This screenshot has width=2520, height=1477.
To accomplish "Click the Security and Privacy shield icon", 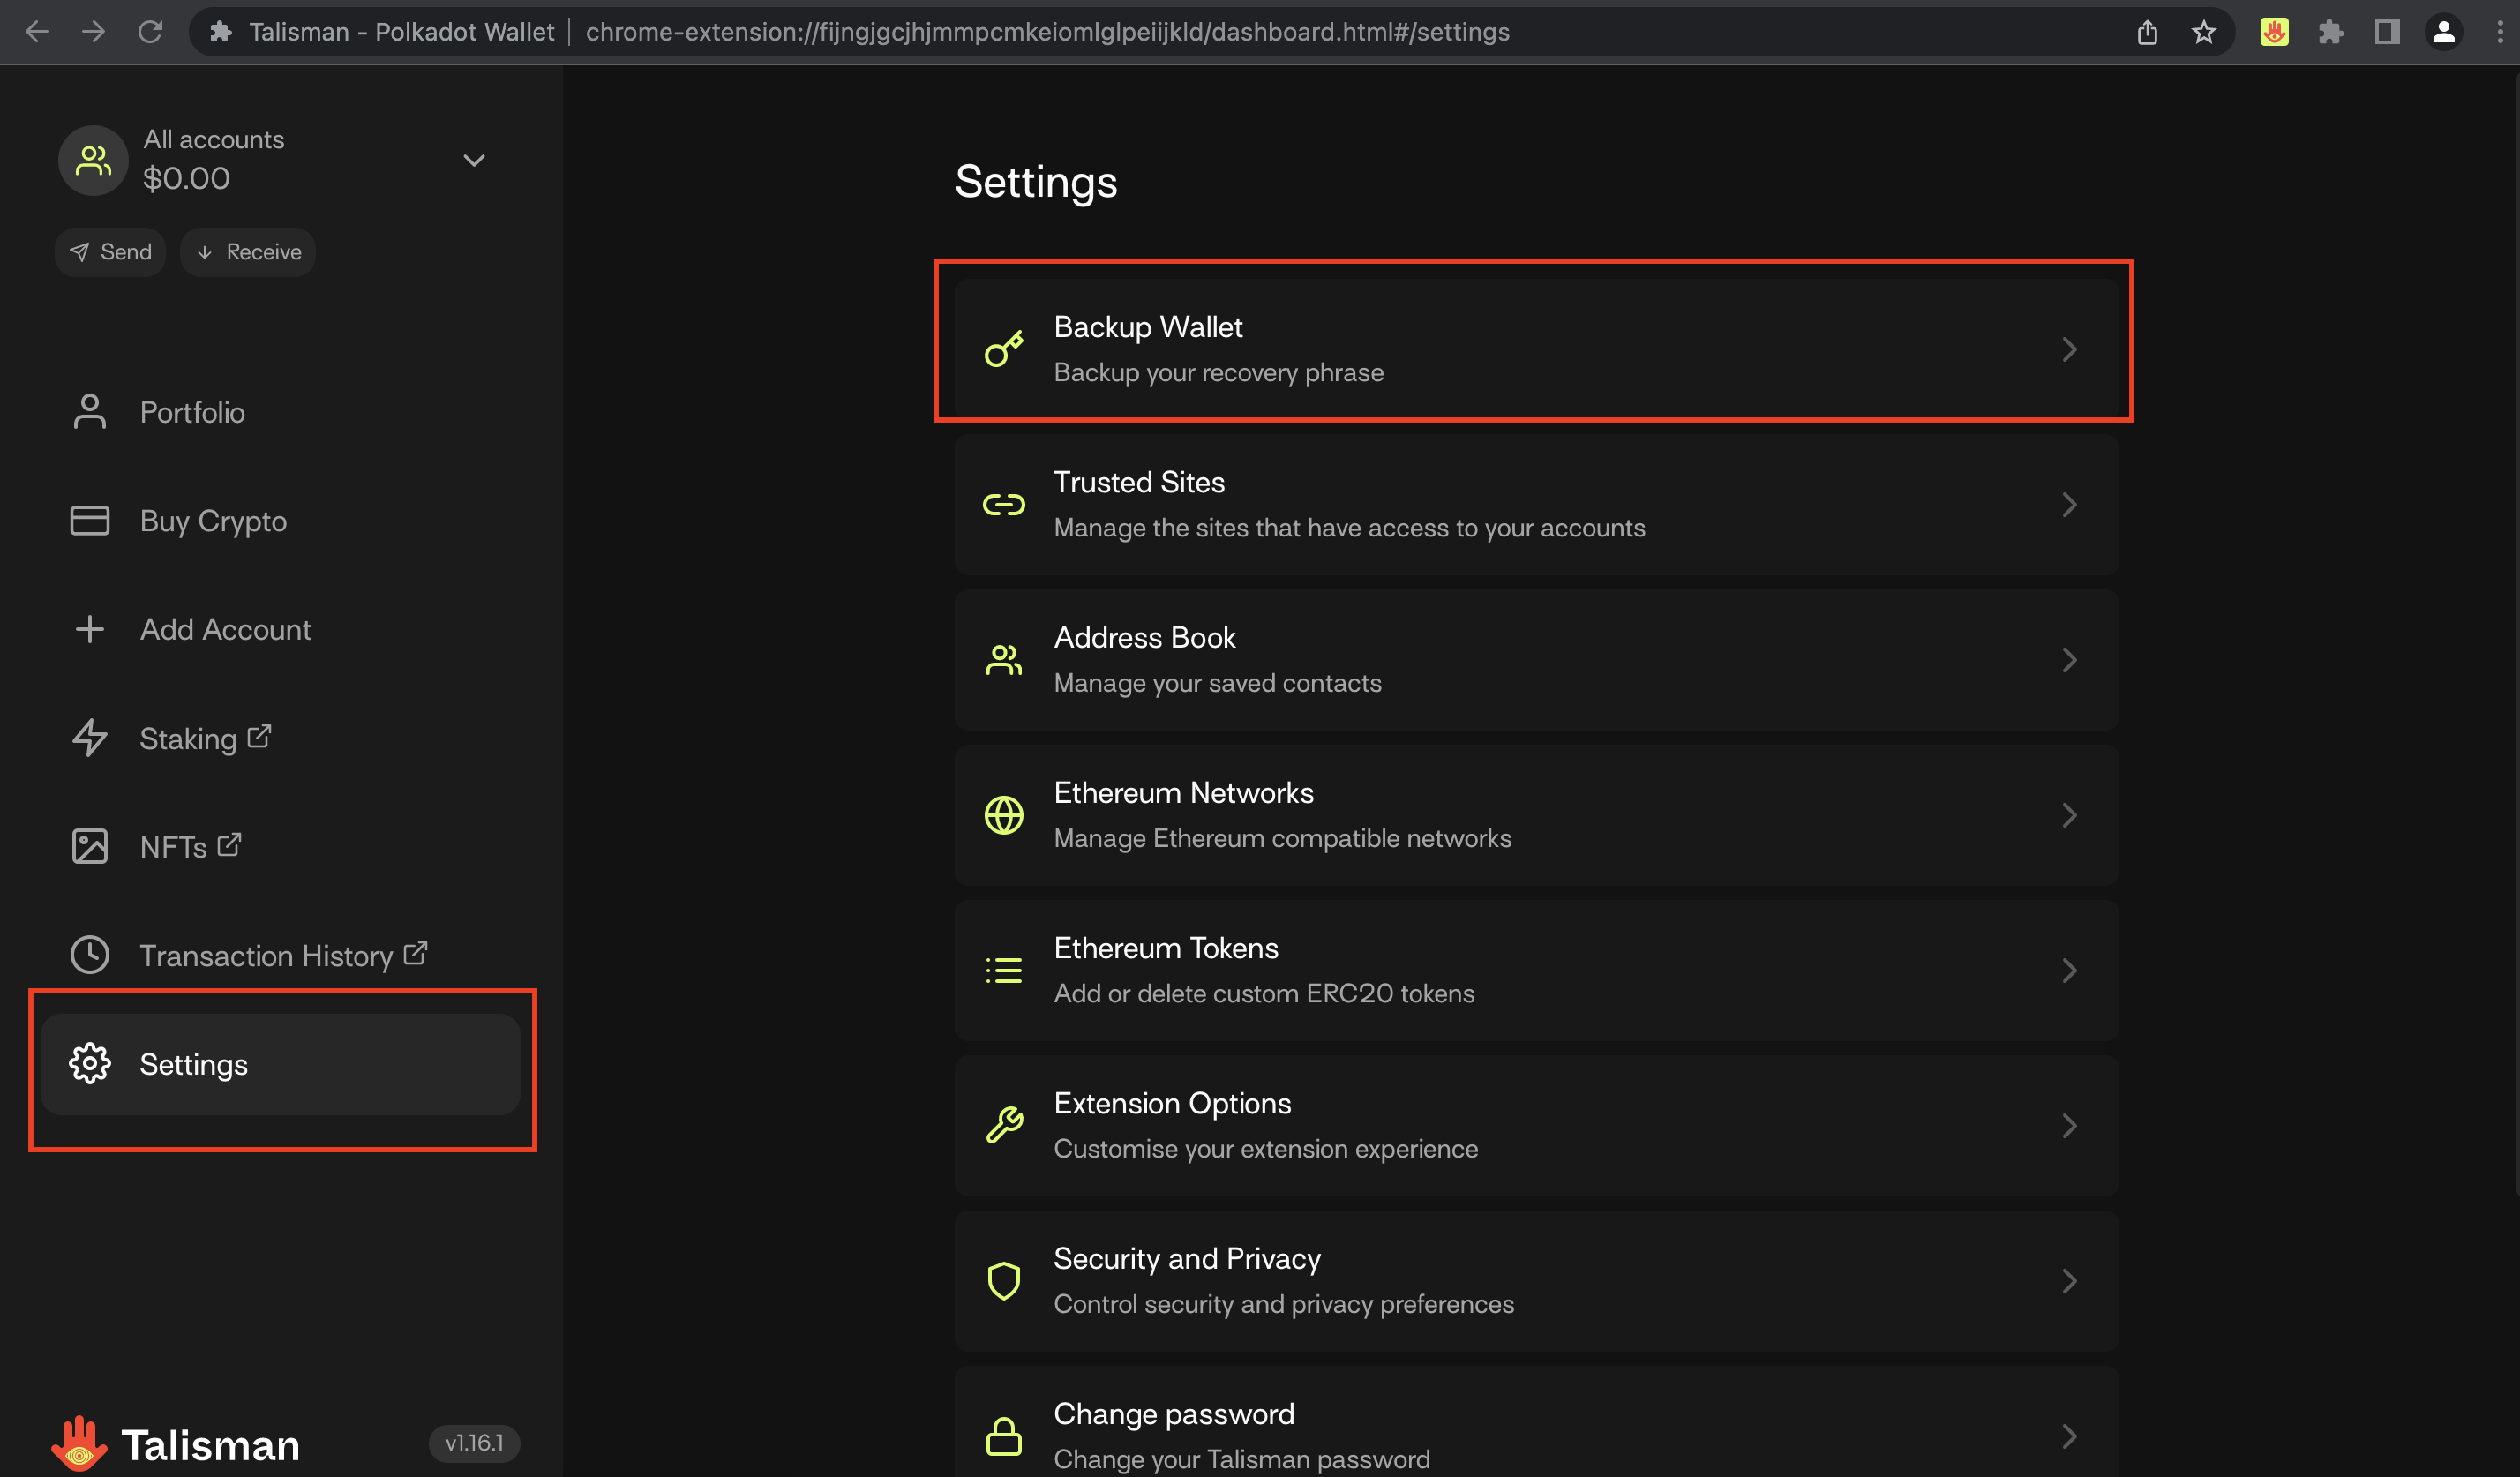I will coord(1004,1280).
